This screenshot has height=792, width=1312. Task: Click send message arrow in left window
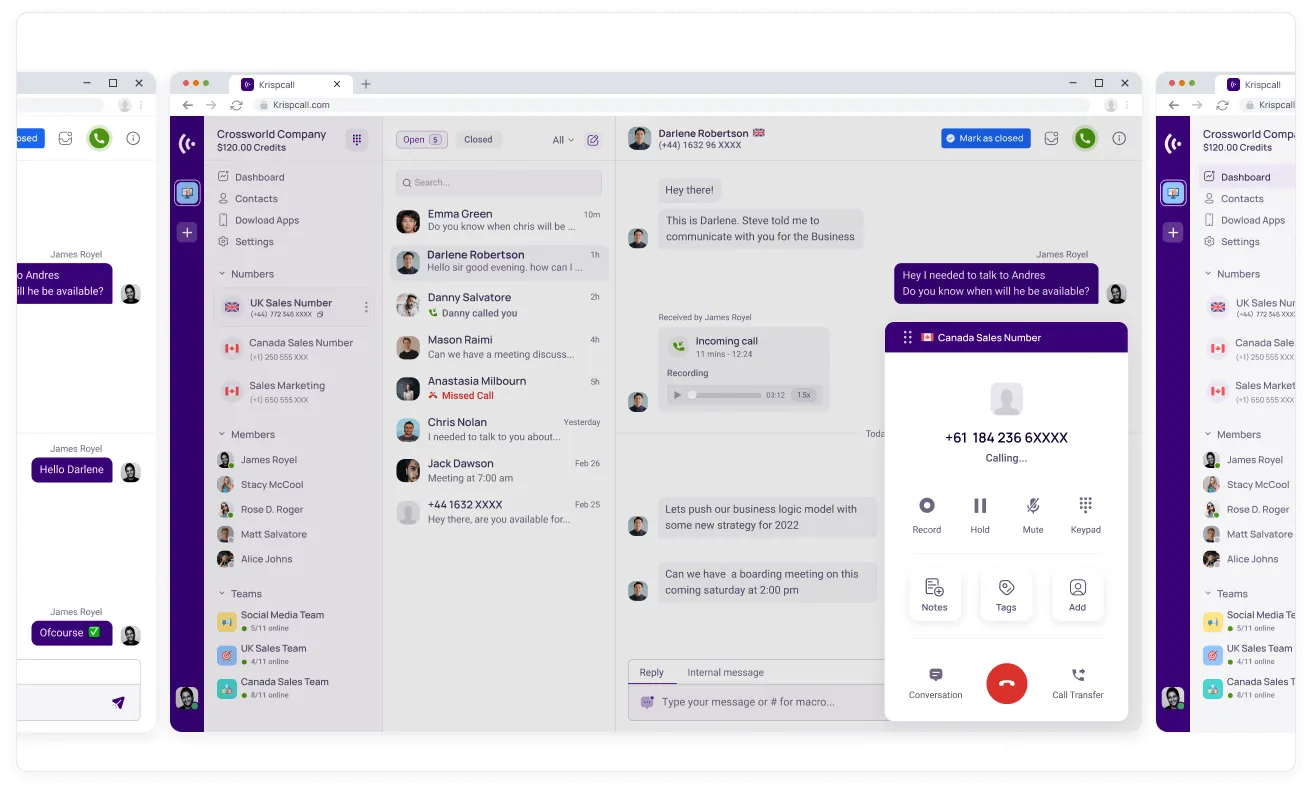[118, 703]
